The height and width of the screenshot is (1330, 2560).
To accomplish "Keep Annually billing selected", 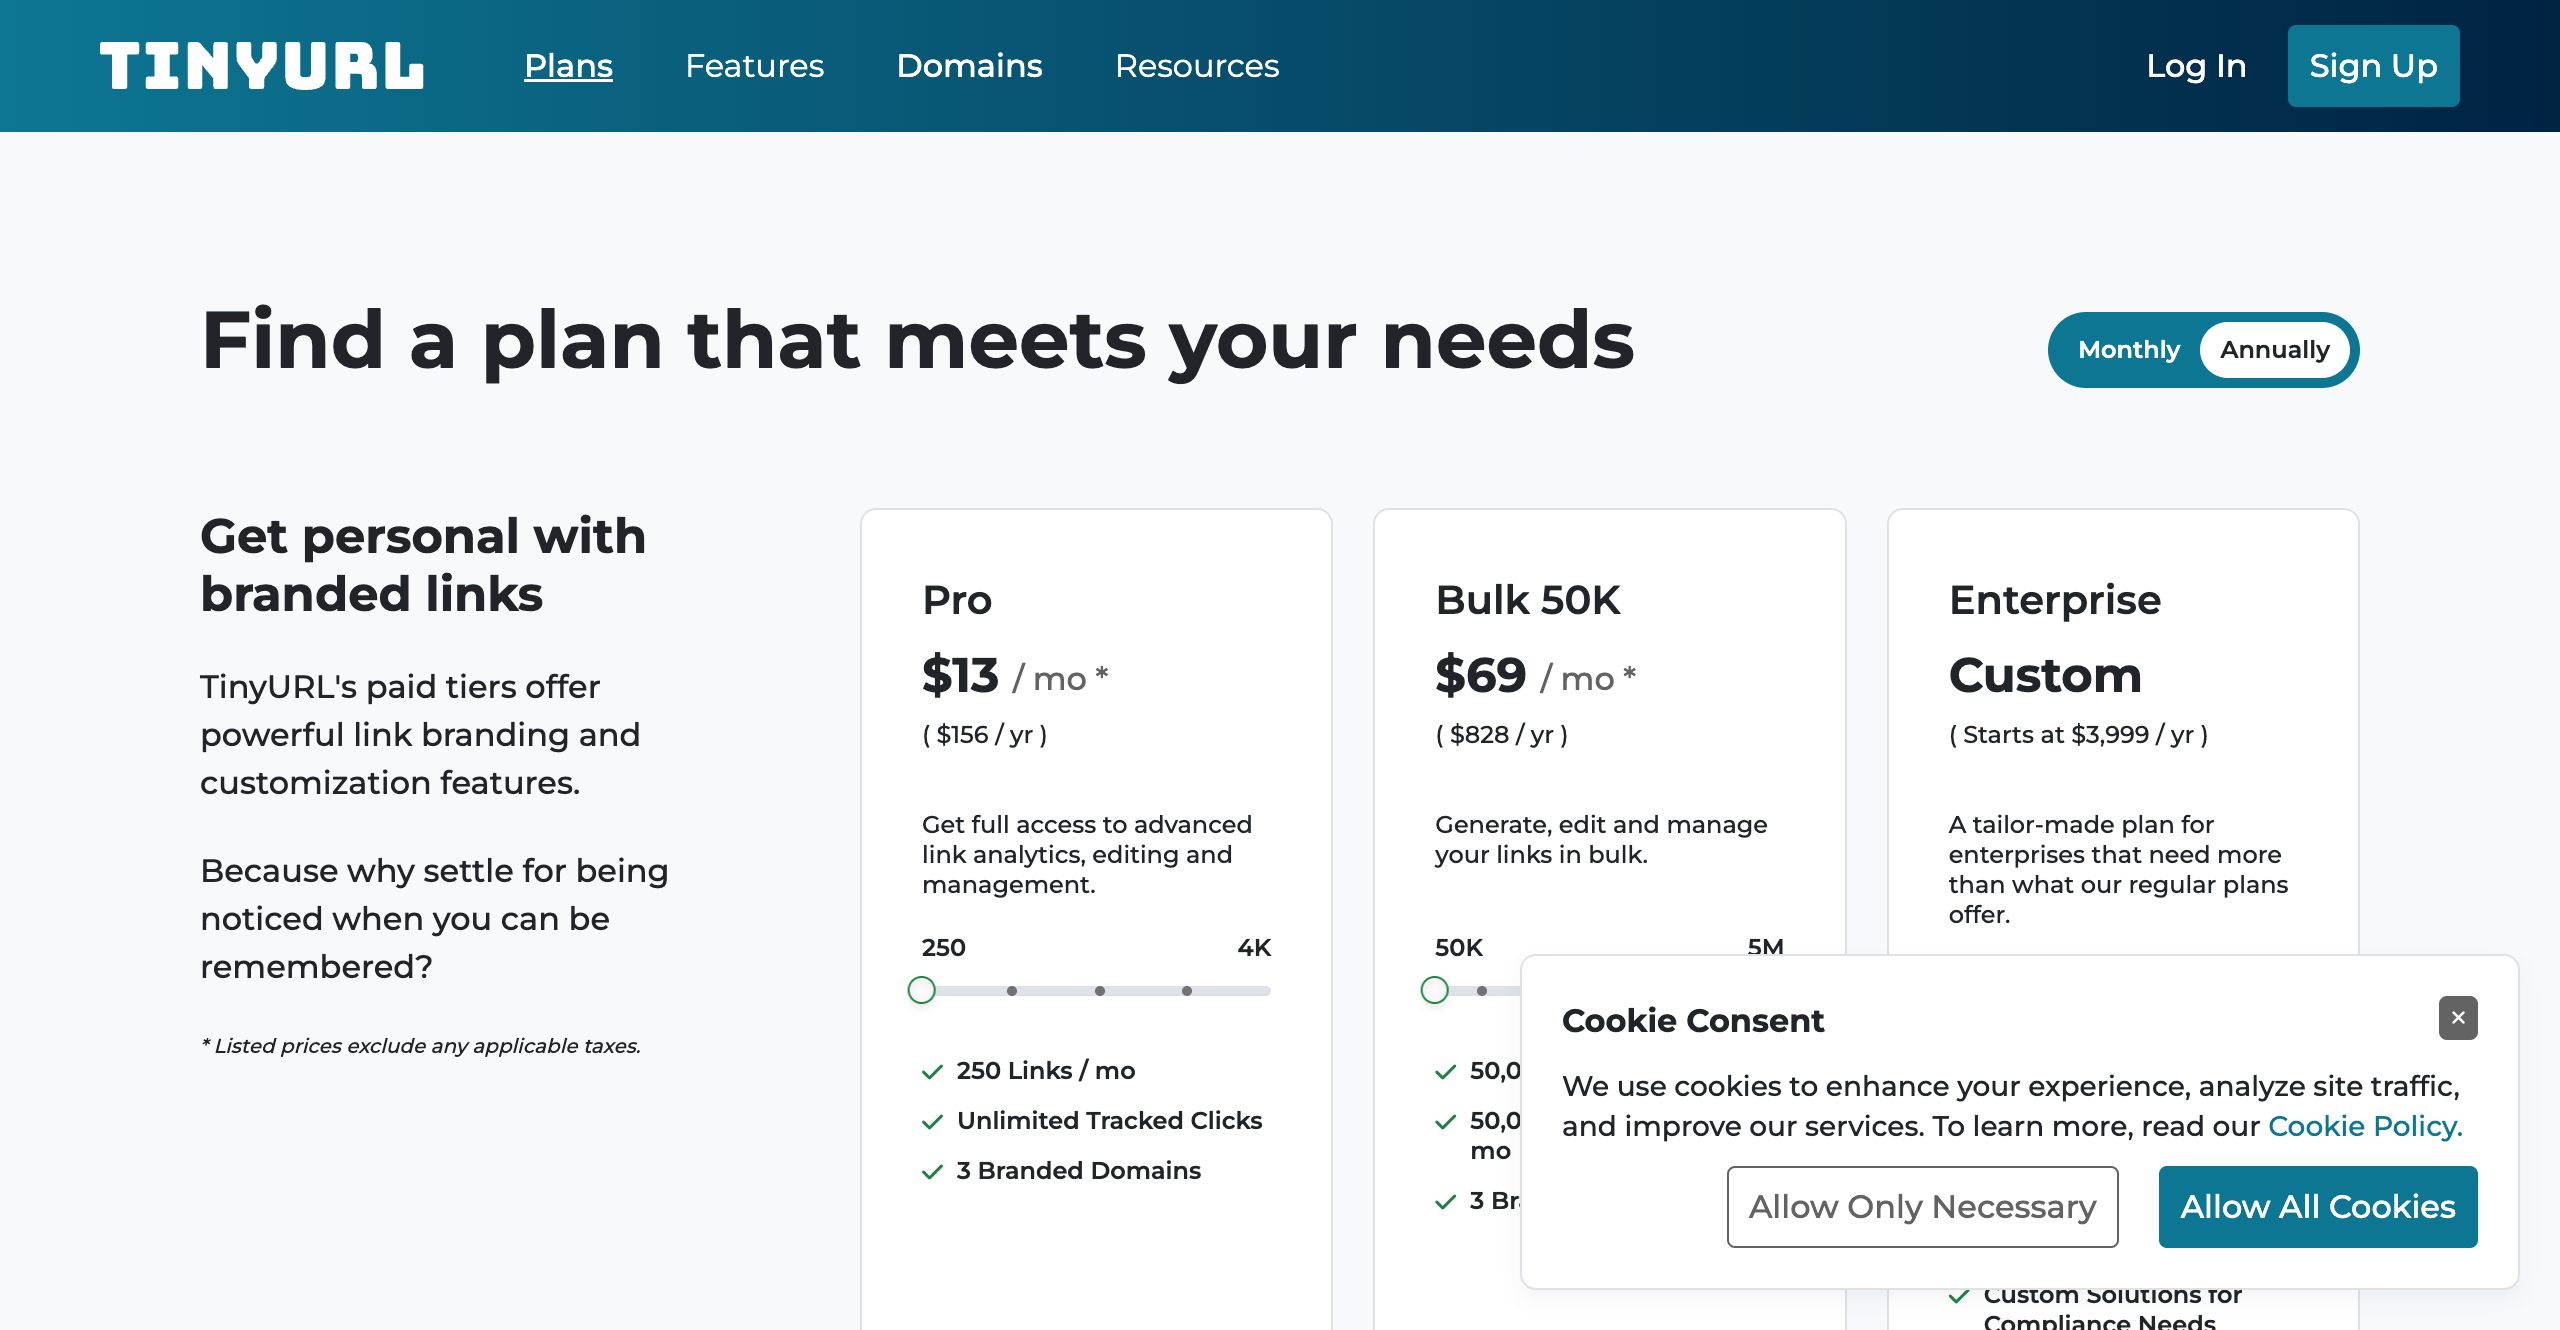I will (2275, 350).
